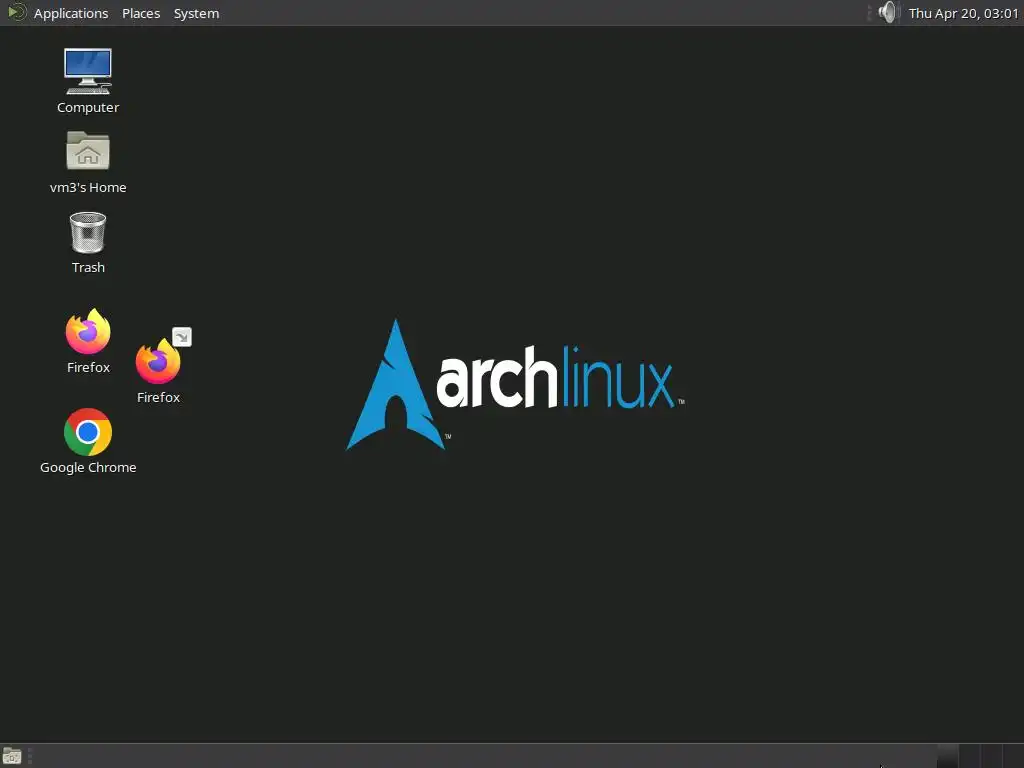
Task: Open the clock showing Thu Apr 20, 03:01
Action: (963, 13)
